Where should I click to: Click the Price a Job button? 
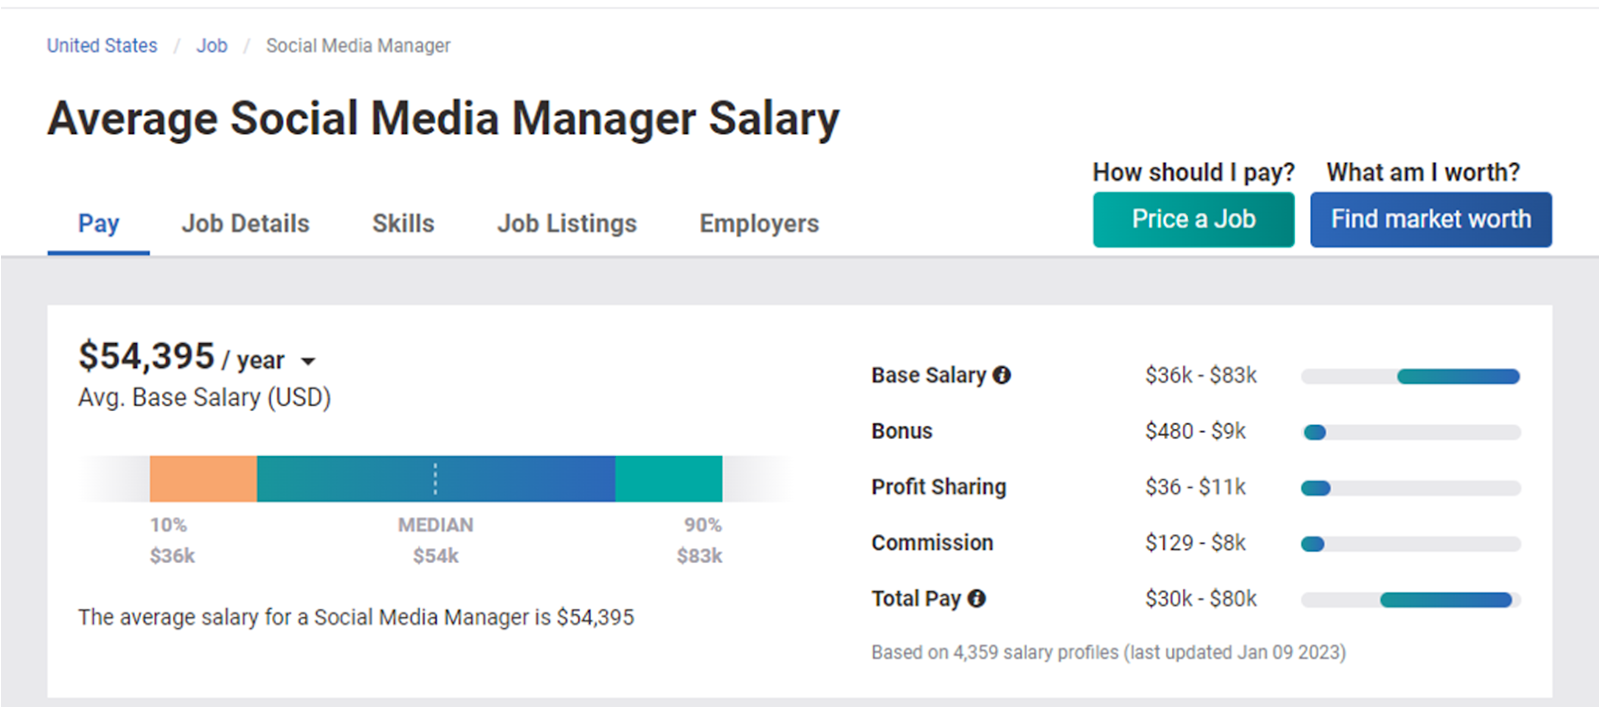(1193, 219)
